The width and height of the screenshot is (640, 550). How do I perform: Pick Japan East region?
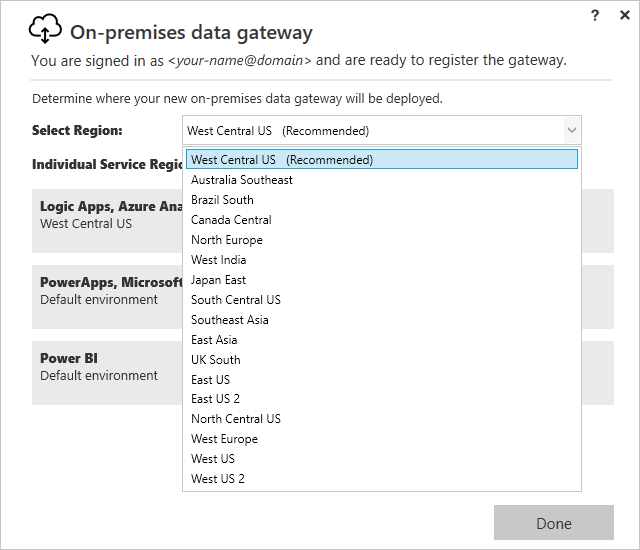218,280
